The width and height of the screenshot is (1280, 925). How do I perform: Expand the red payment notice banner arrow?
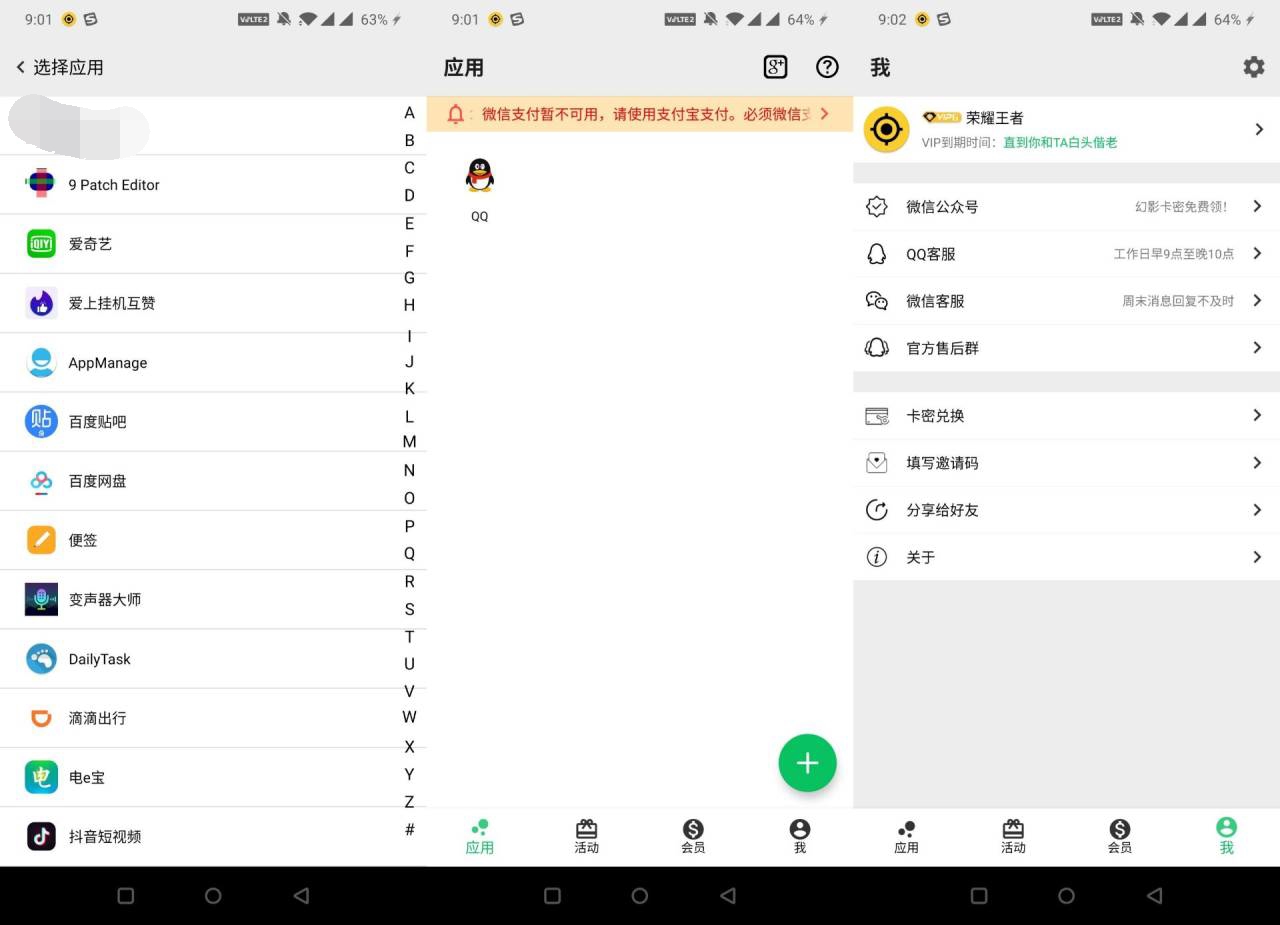[x=824, y=114]
